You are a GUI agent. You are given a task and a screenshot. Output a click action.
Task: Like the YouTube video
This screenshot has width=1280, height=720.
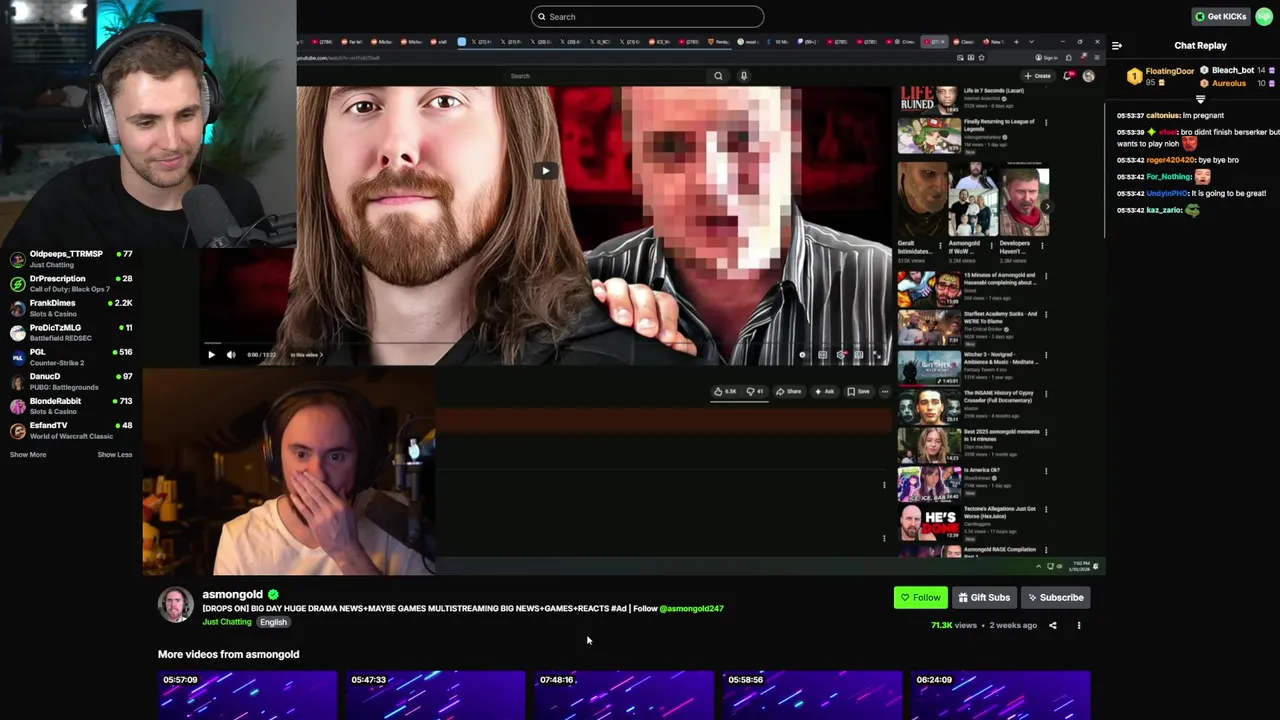(725, 391)
